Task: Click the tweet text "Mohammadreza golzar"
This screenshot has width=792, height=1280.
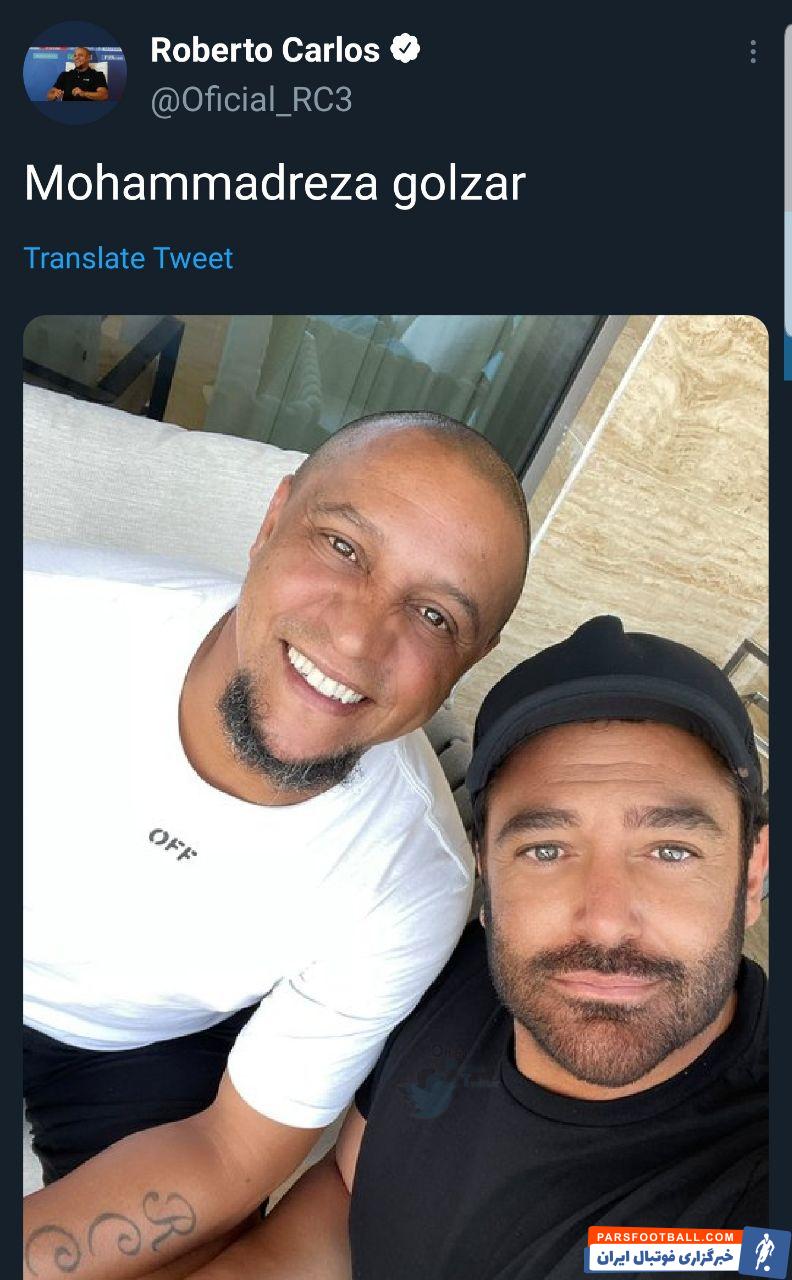Action: click(274, 184)
